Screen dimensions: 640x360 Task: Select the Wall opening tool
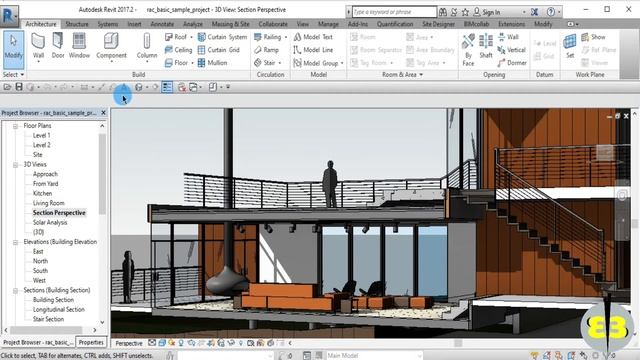coord(508,37)
